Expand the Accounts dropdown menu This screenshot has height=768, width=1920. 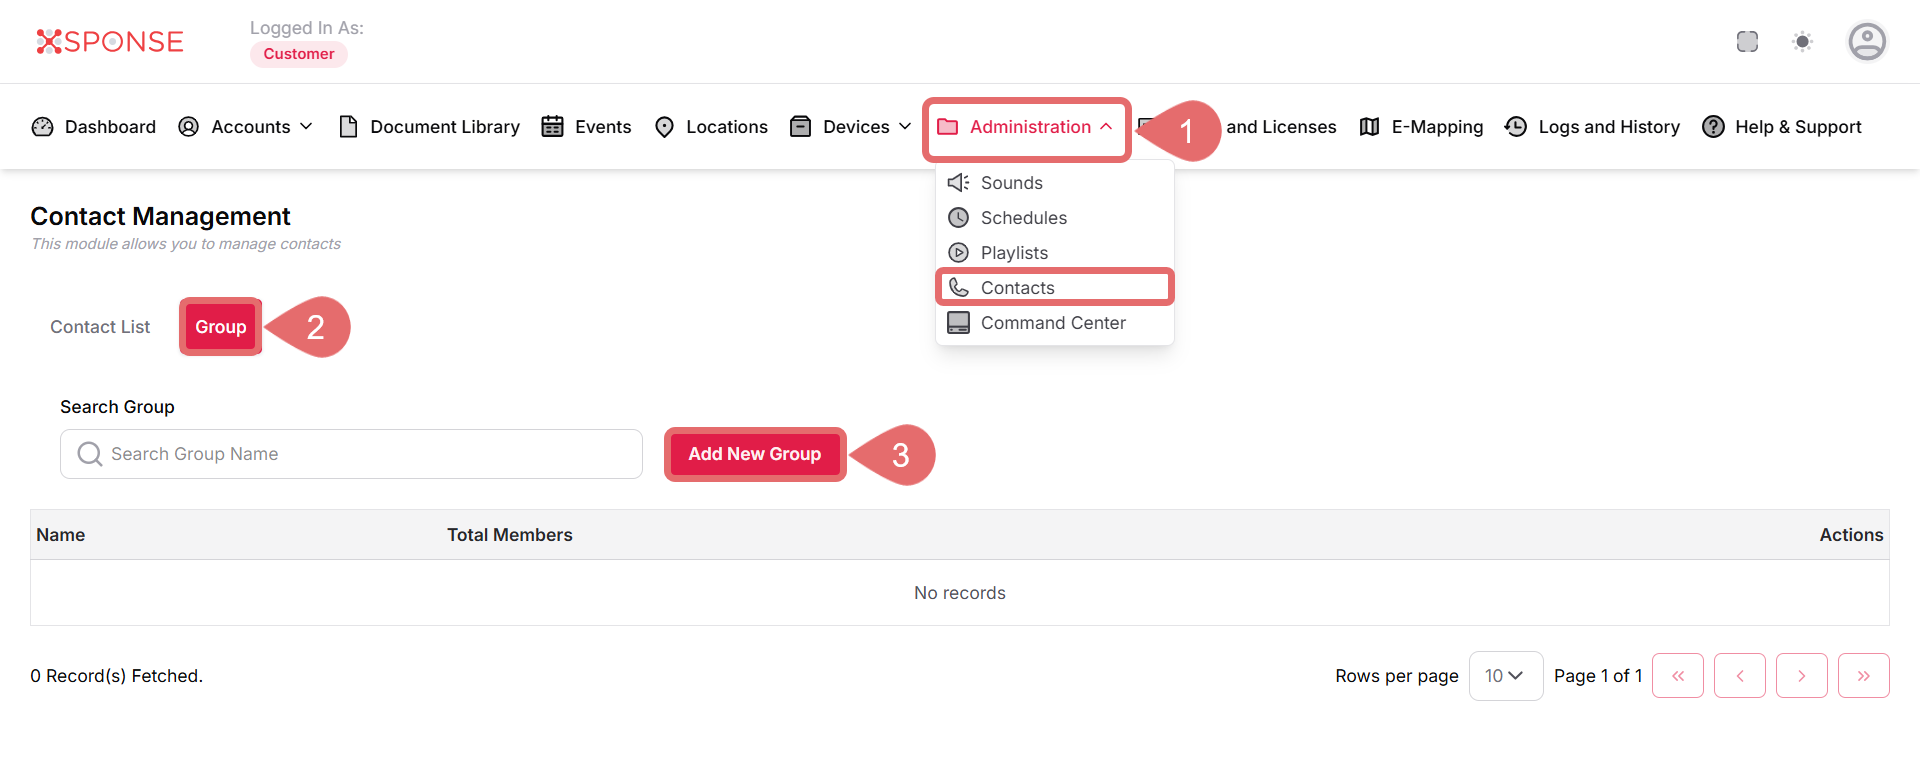tap(245, 127)
